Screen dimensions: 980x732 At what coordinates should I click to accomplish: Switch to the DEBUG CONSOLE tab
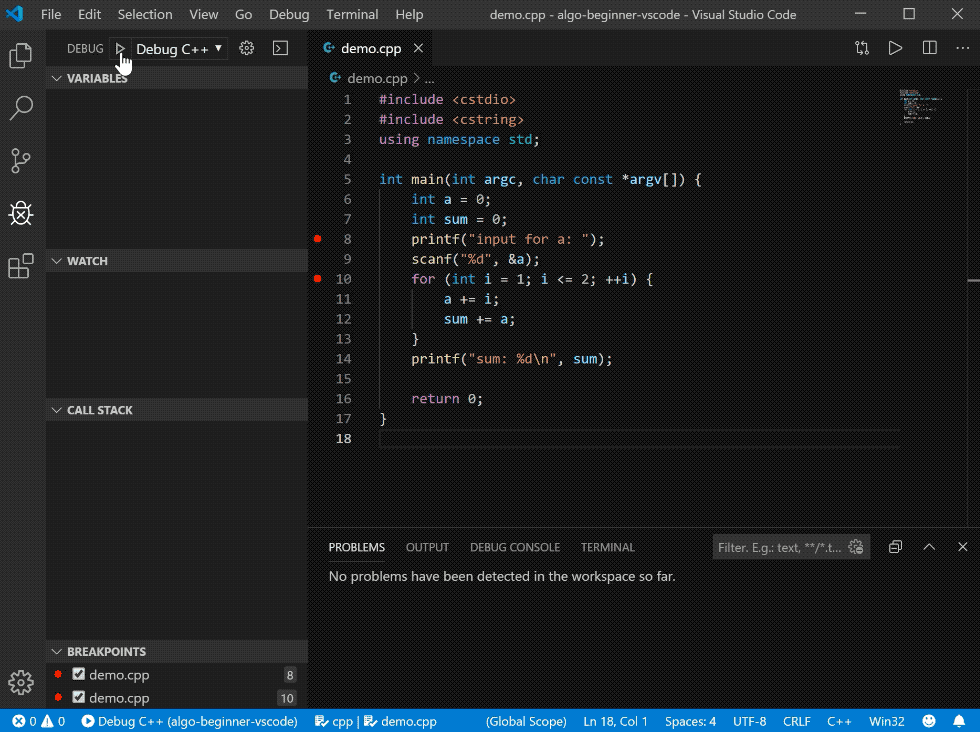pos(515,547)
